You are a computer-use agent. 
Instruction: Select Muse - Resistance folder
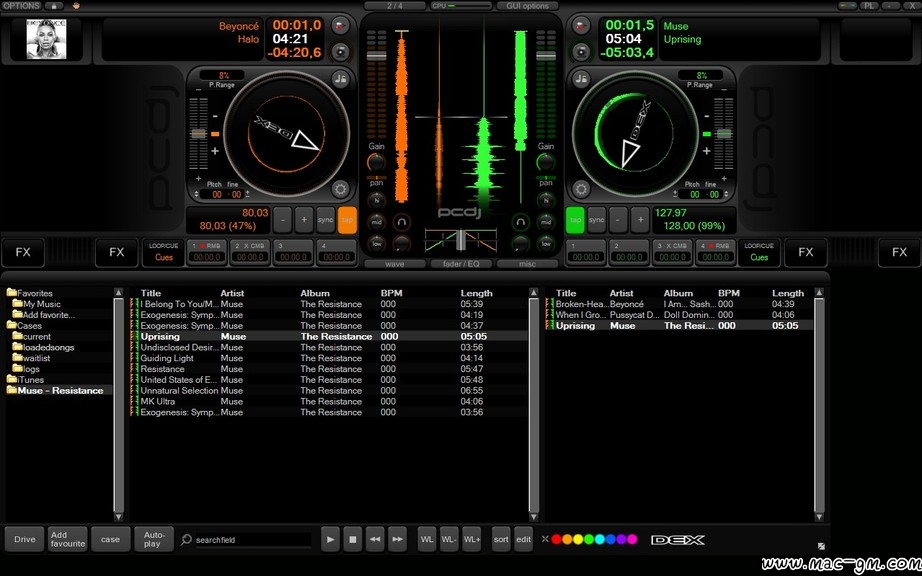55,390
